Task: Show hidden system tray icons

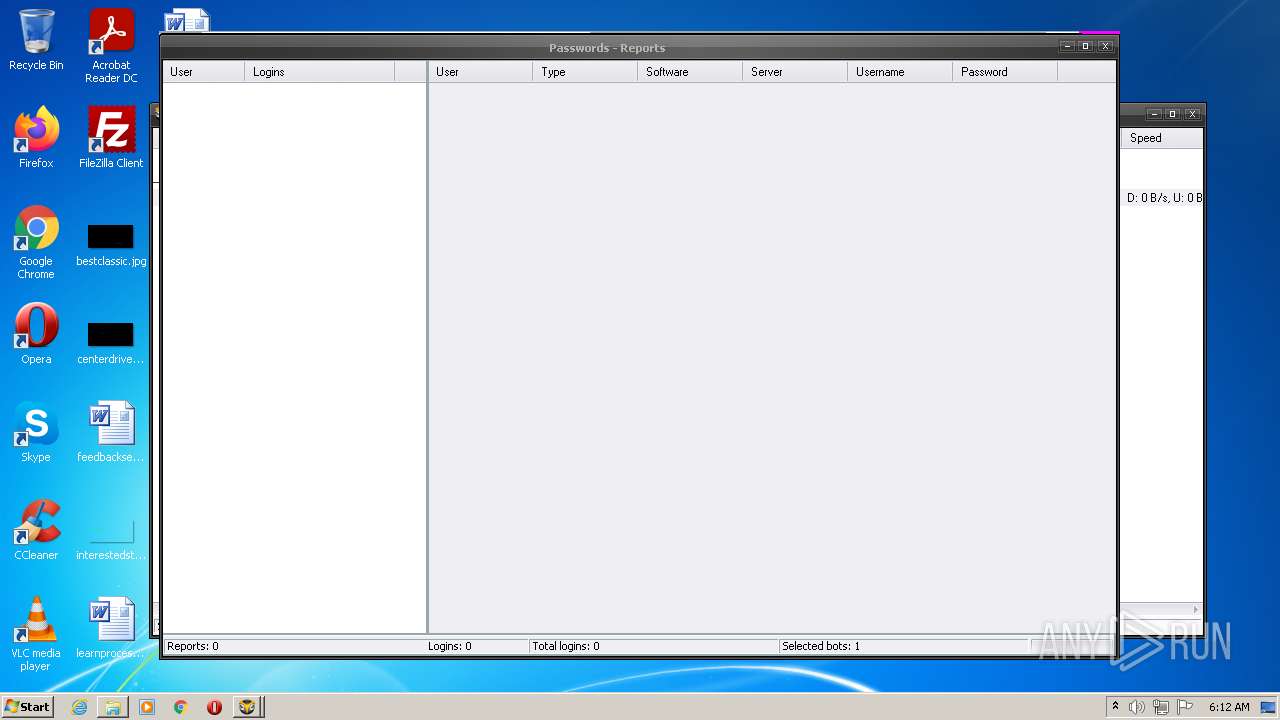Action: click(x=1115, y=707)
